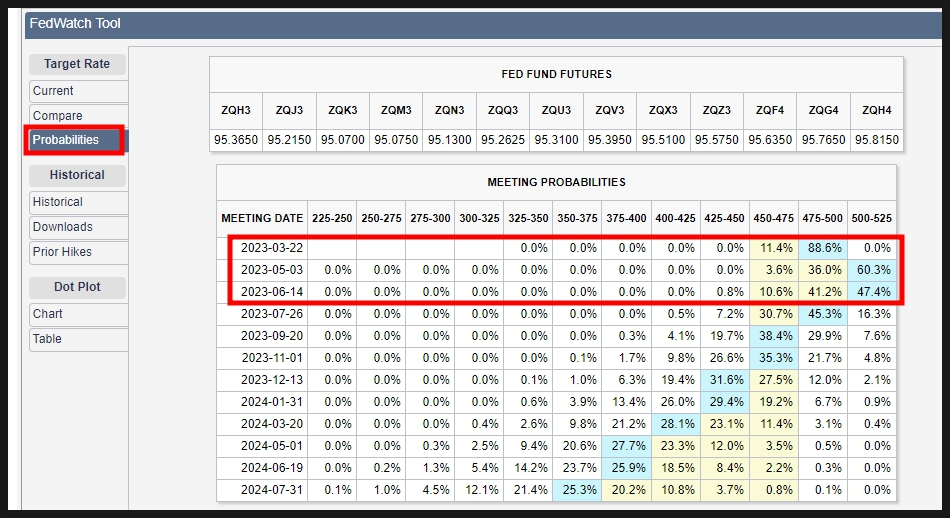Viewport: 950px width, 518px height.
Task: Click the 36.0% probability cell
Action: coord(823,270)
